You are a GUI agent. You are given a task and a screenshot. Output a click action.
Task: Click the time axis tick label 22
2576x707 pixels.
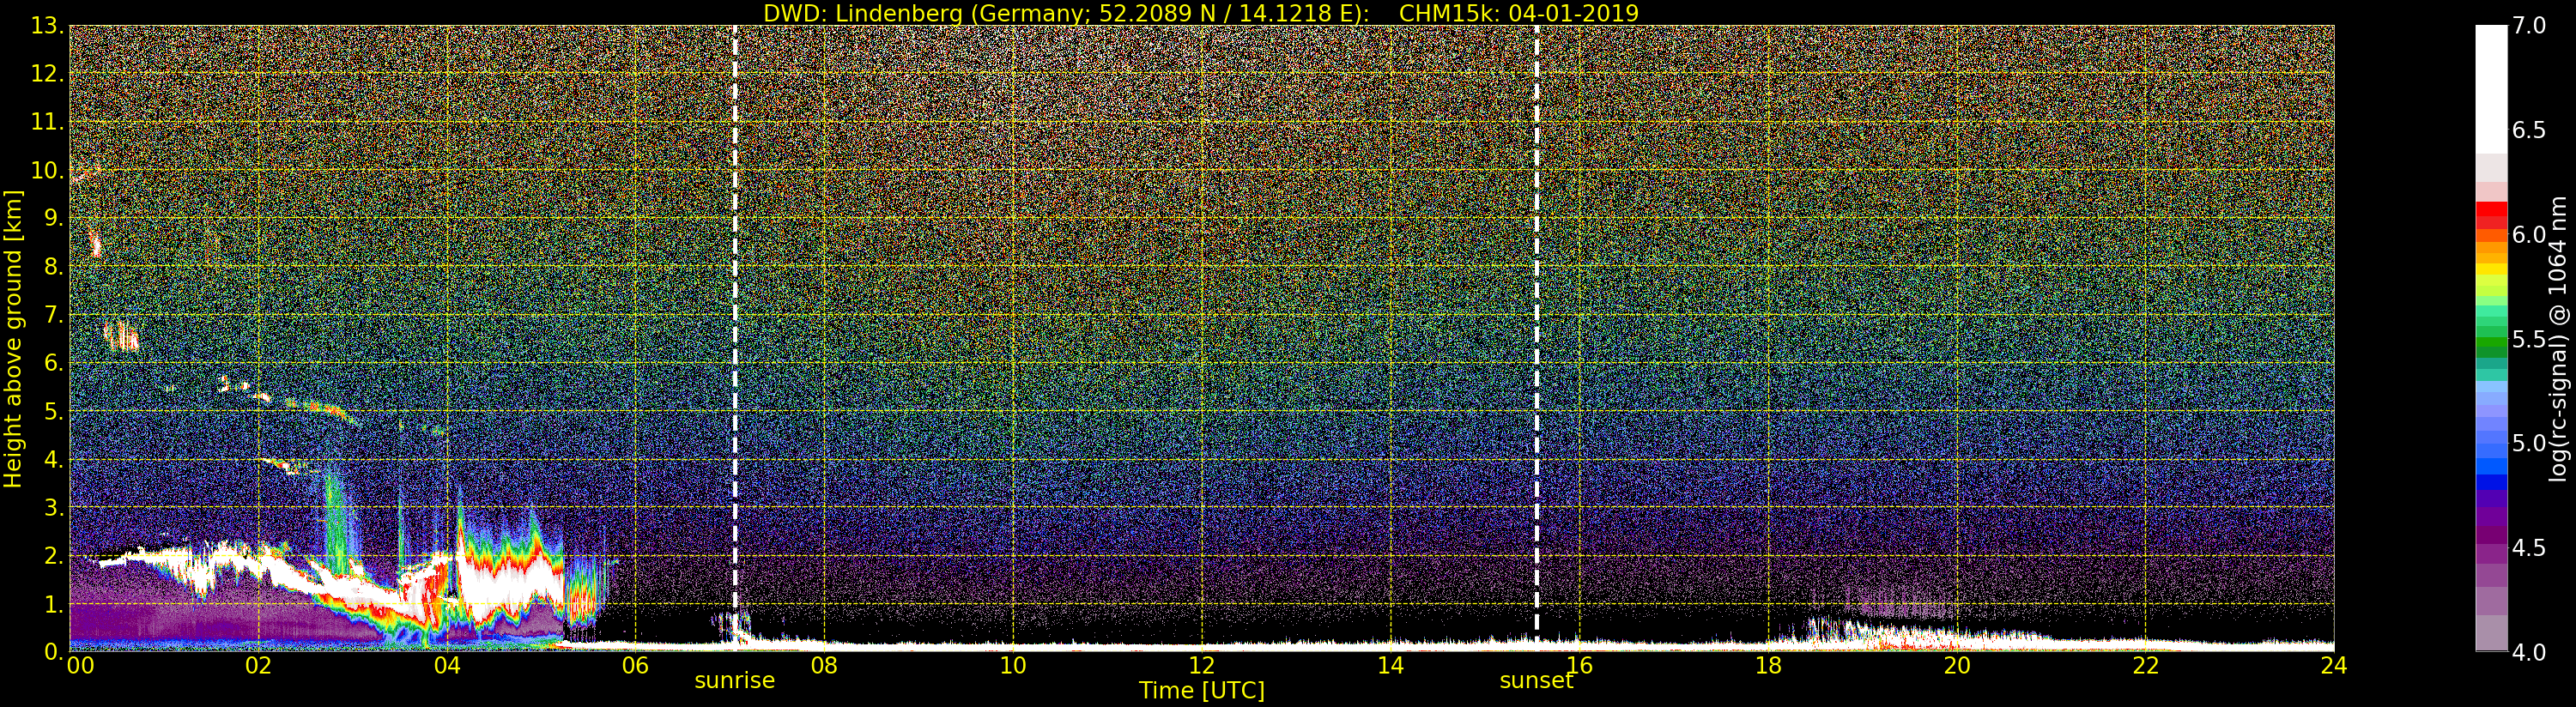pyautogui.click(x=2146, y=666)
